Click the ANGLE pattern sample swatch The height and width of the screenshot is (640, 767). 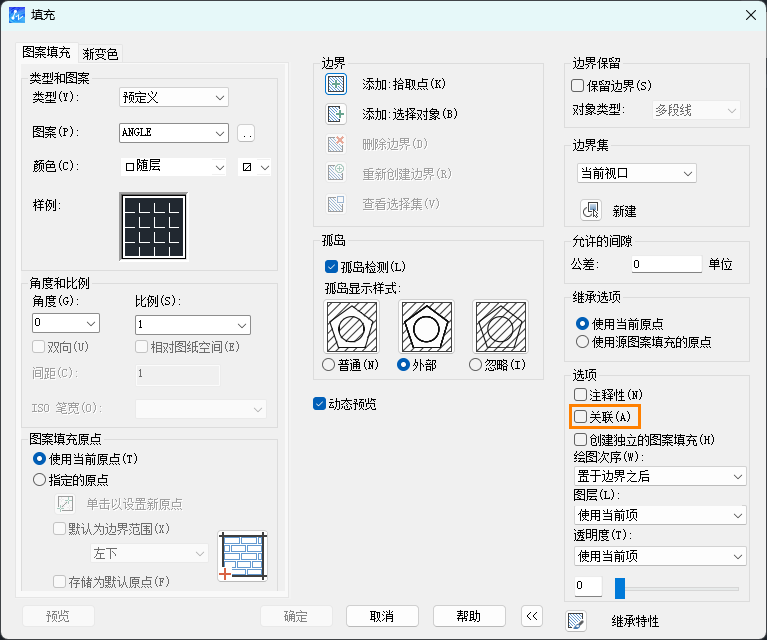click(x=154, y=227)
